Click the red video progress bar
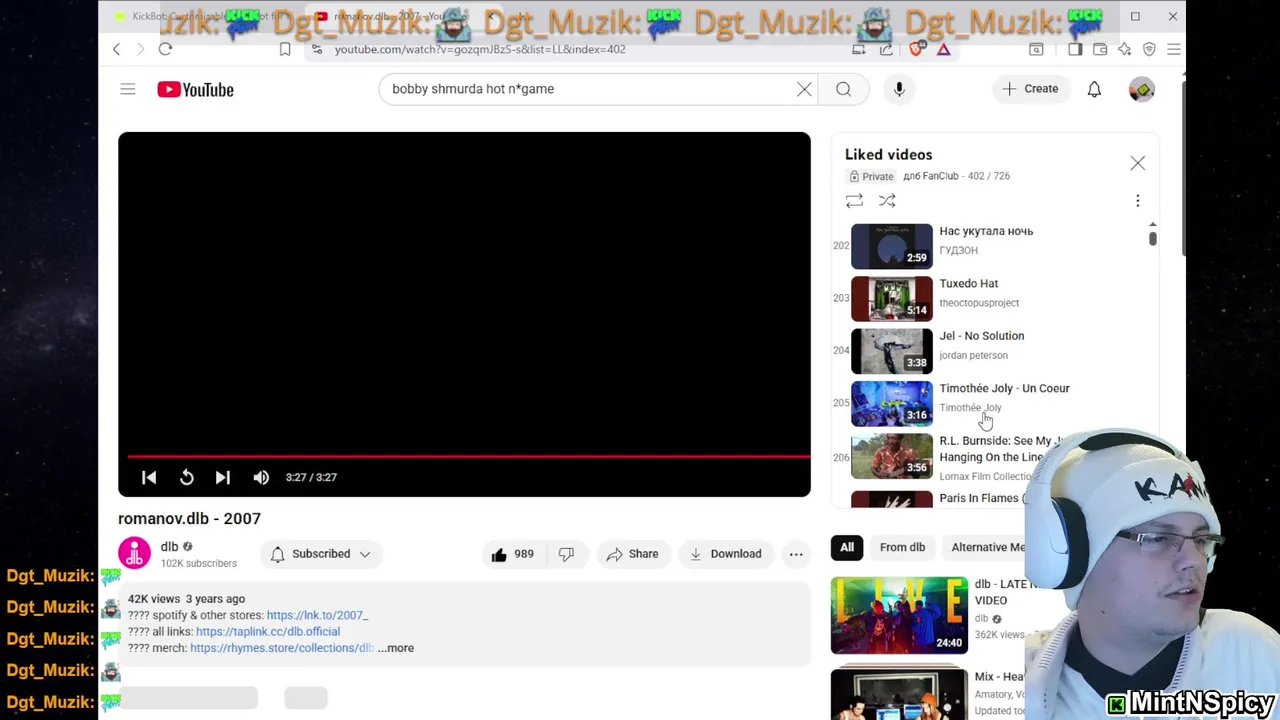This screenshot has width=1280, height=720. pyautogui.click(x=469, y=456)
